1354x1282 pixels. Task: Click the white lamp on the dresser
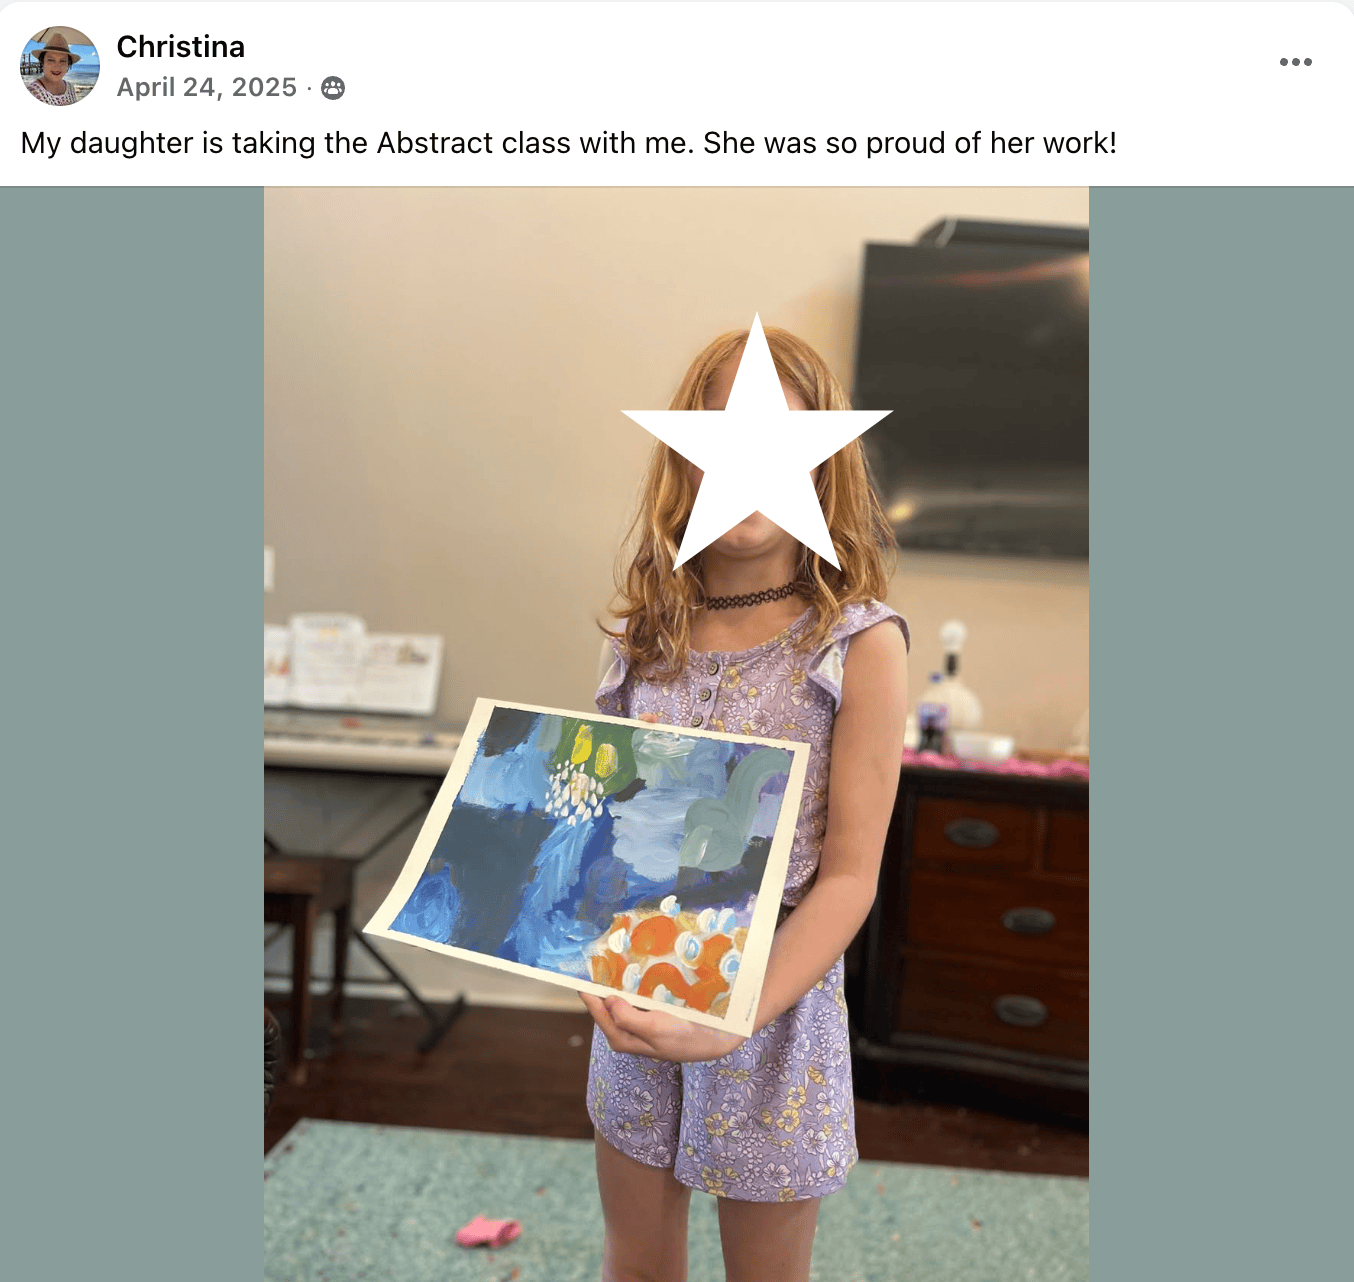click(950, 685)
